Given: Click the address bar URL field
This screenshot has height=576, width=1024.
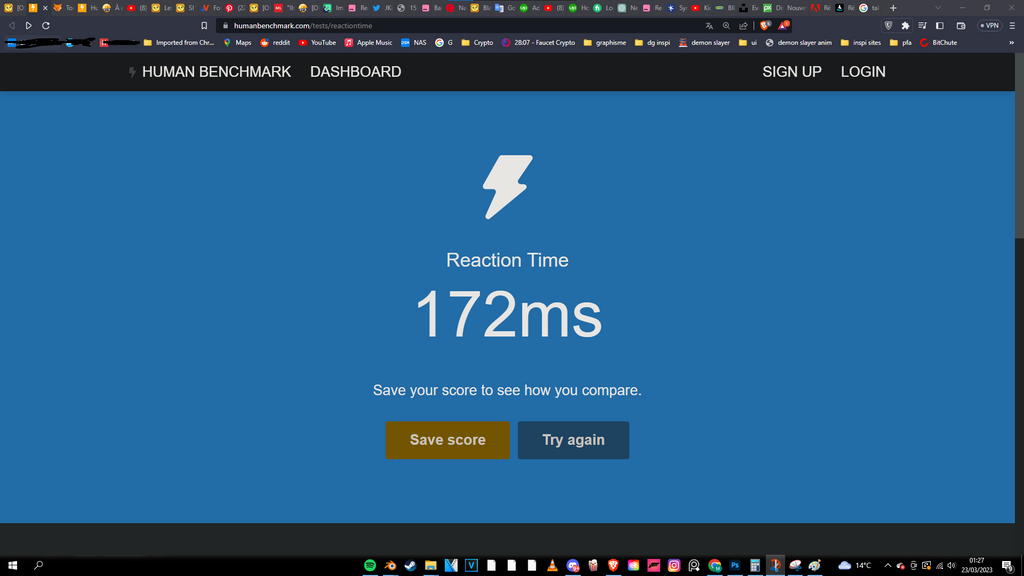Looking at the screenshot, I should pos(457,25).
